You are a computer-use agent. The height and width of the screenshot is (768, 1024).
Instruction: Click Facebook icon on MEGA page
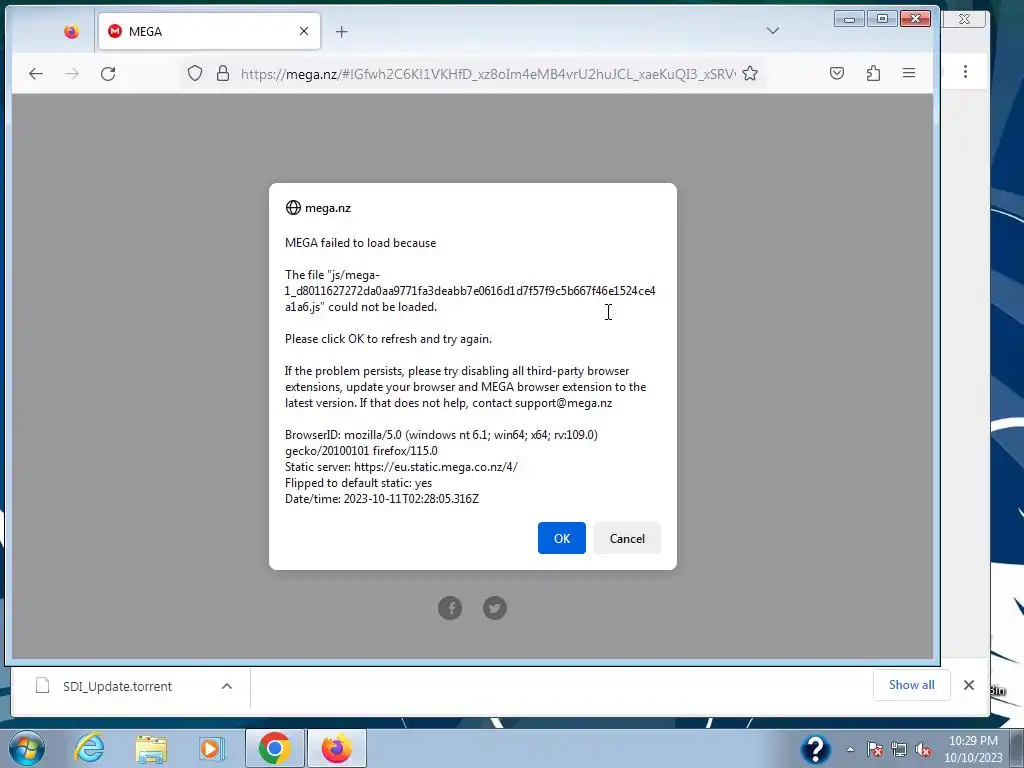point(449,608)
